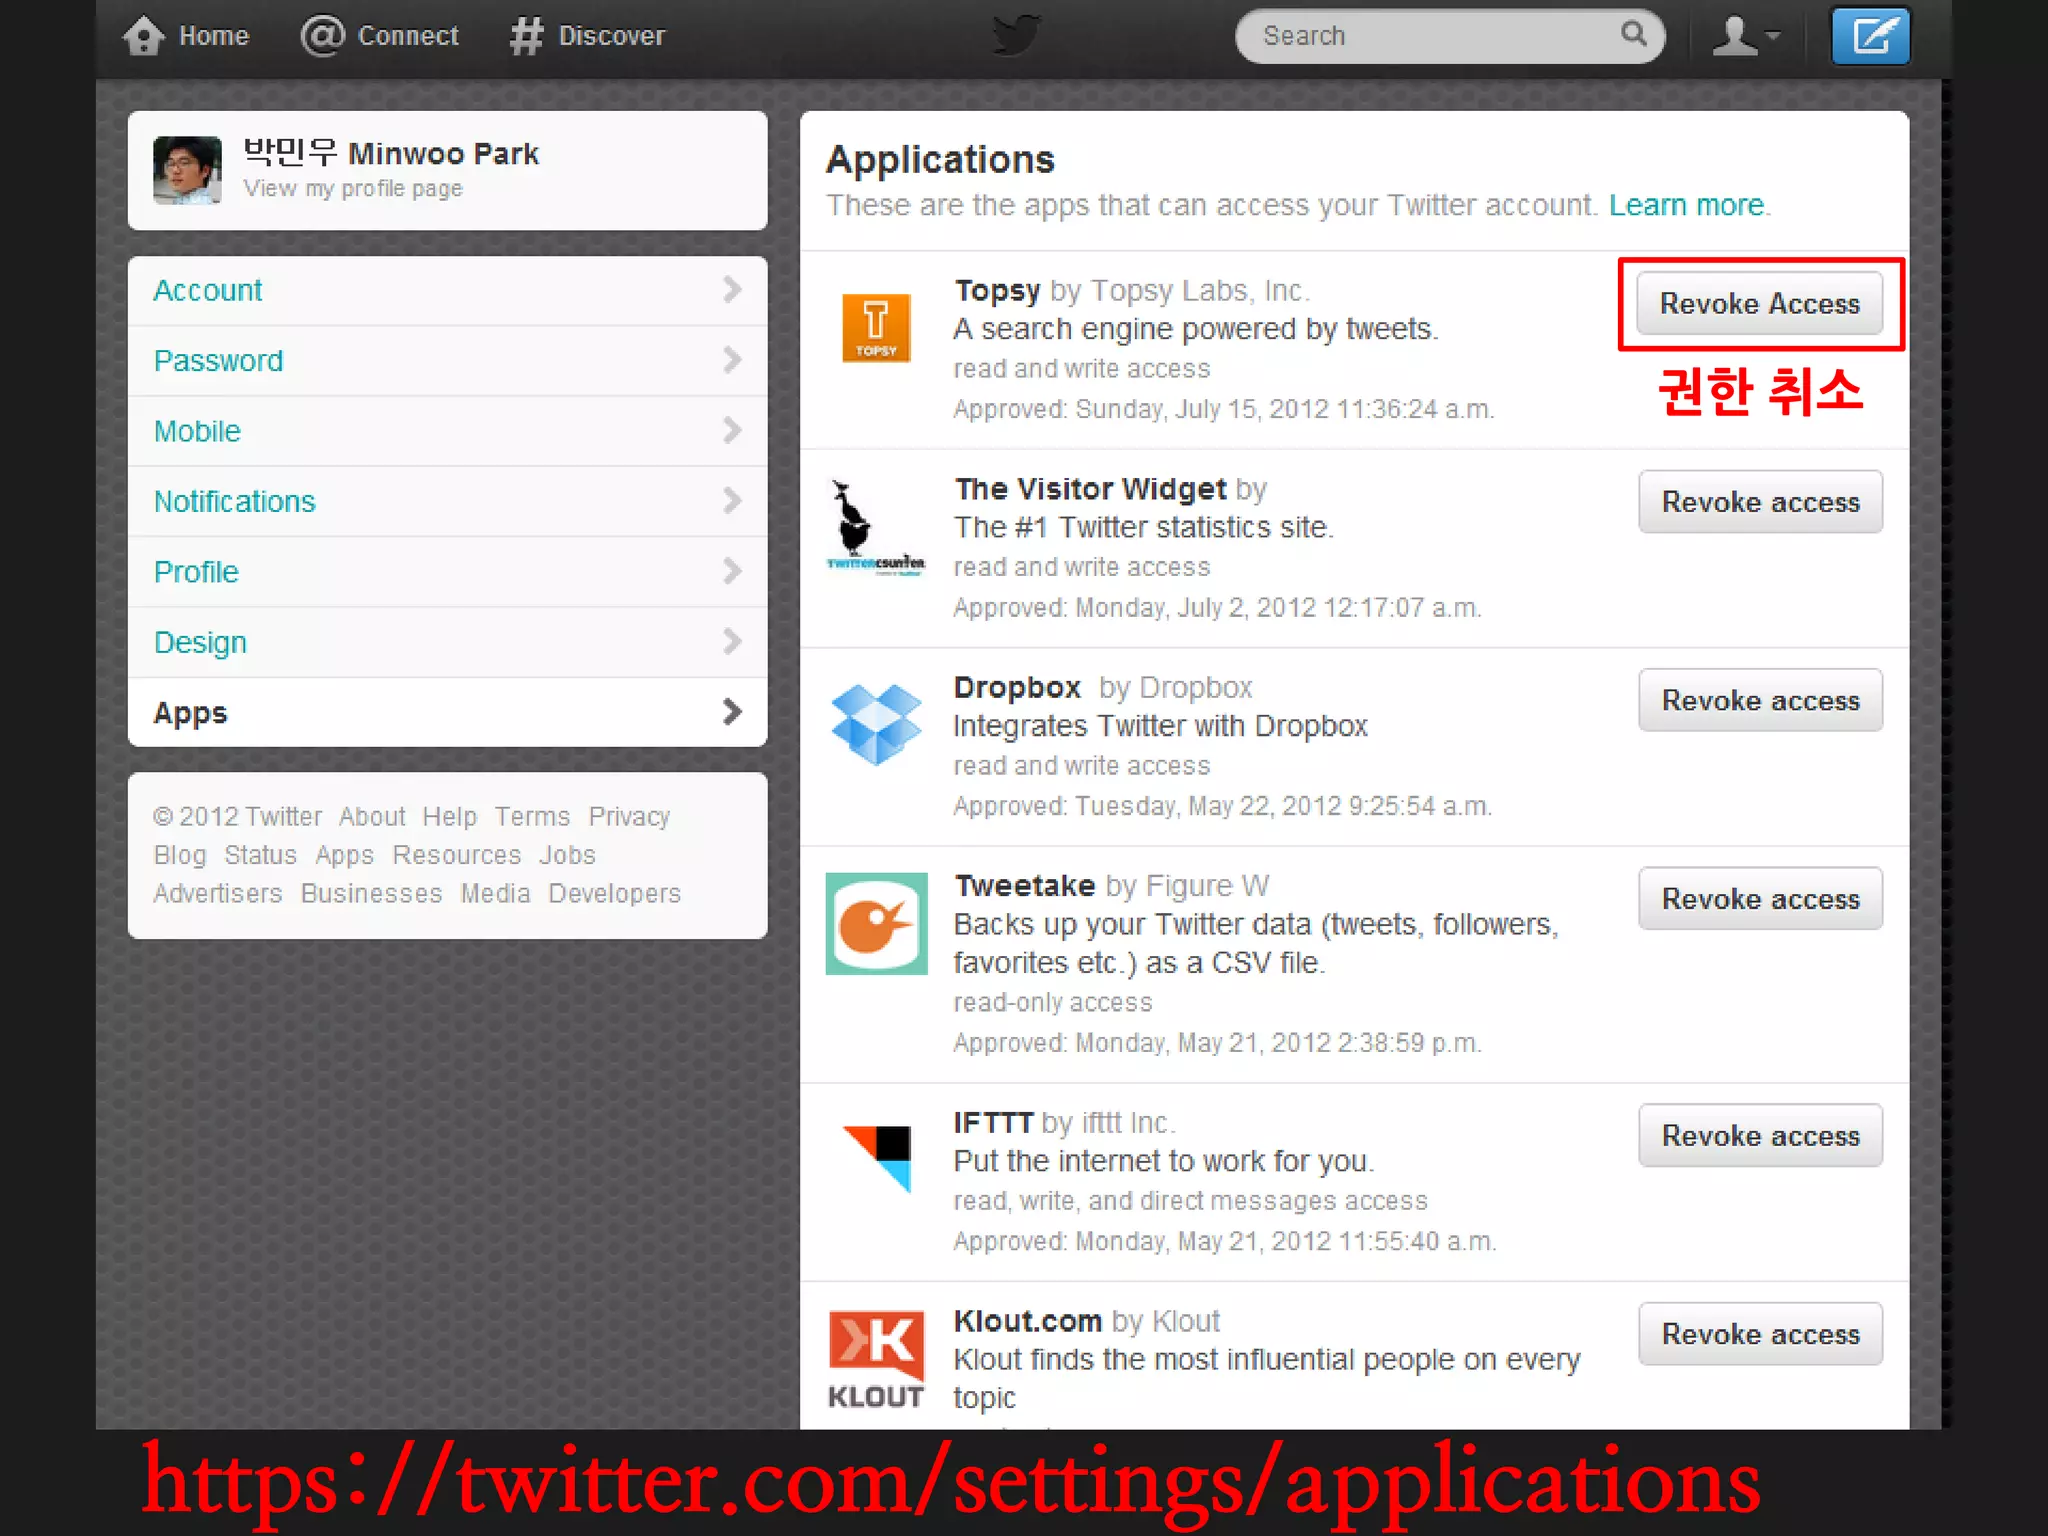This screenshot has height=1536, width=2048.
Task: Click the Developers footer link
Action: (x=614, y=894)
